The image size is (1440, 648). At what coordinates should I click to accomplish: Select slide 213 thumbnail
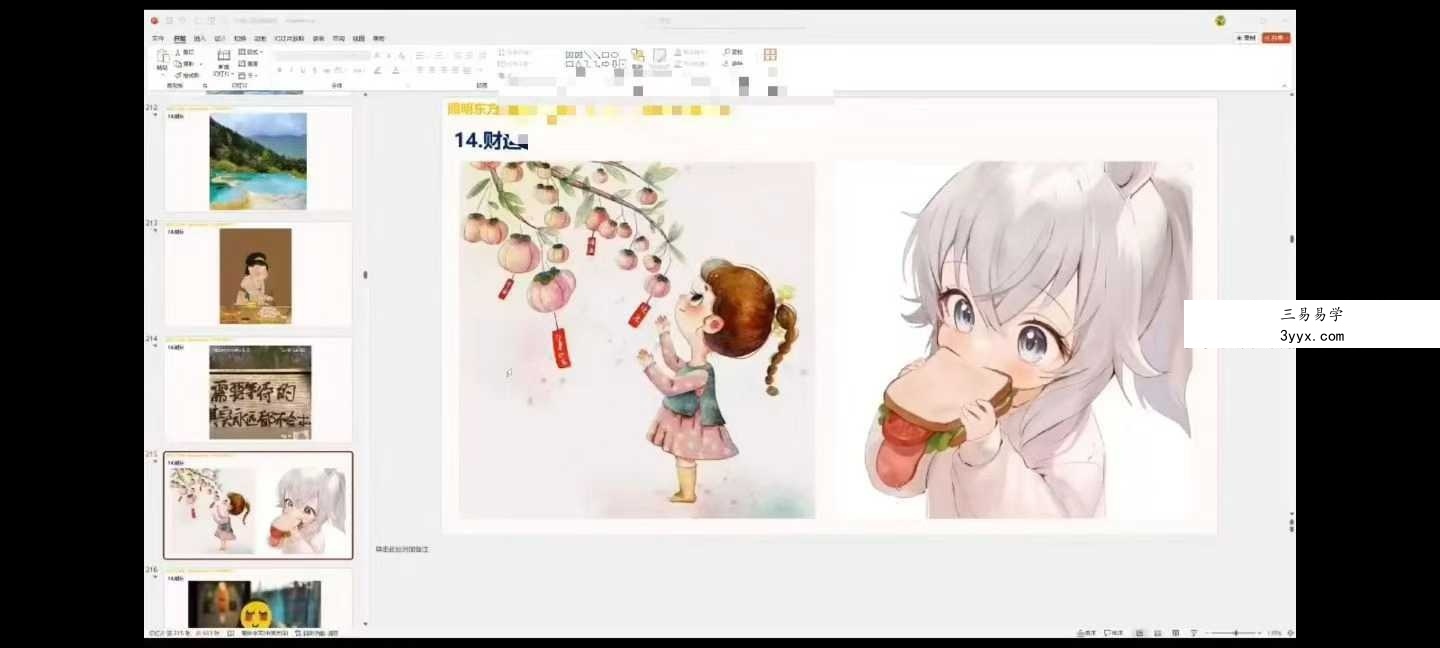(258, 275)
